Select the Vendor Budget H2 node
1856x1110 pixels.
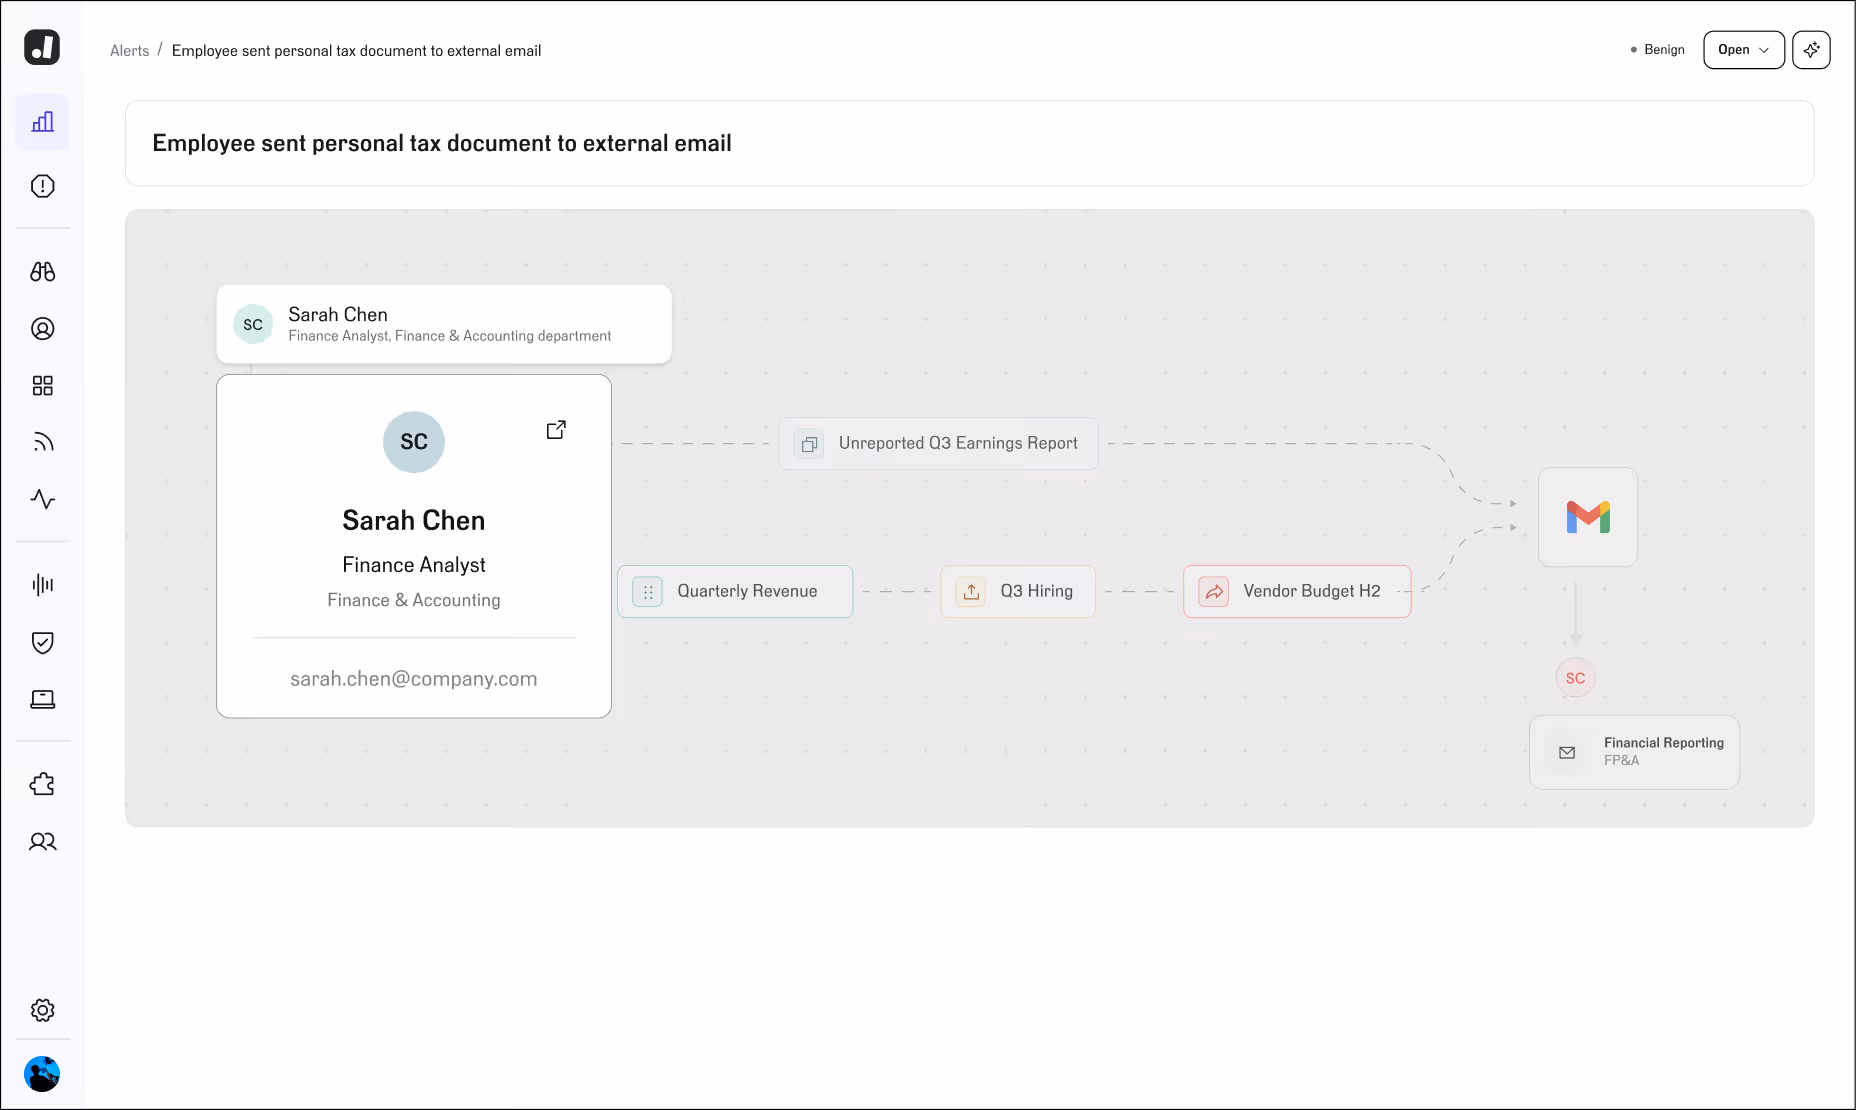(1297, 591)
